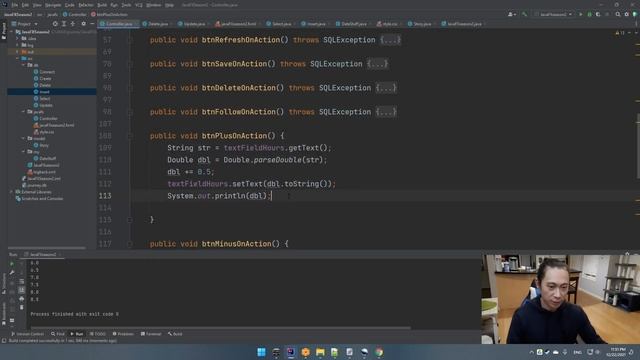
Task: Open Chrome from the taskbar
Action: [x=379, y=352]
